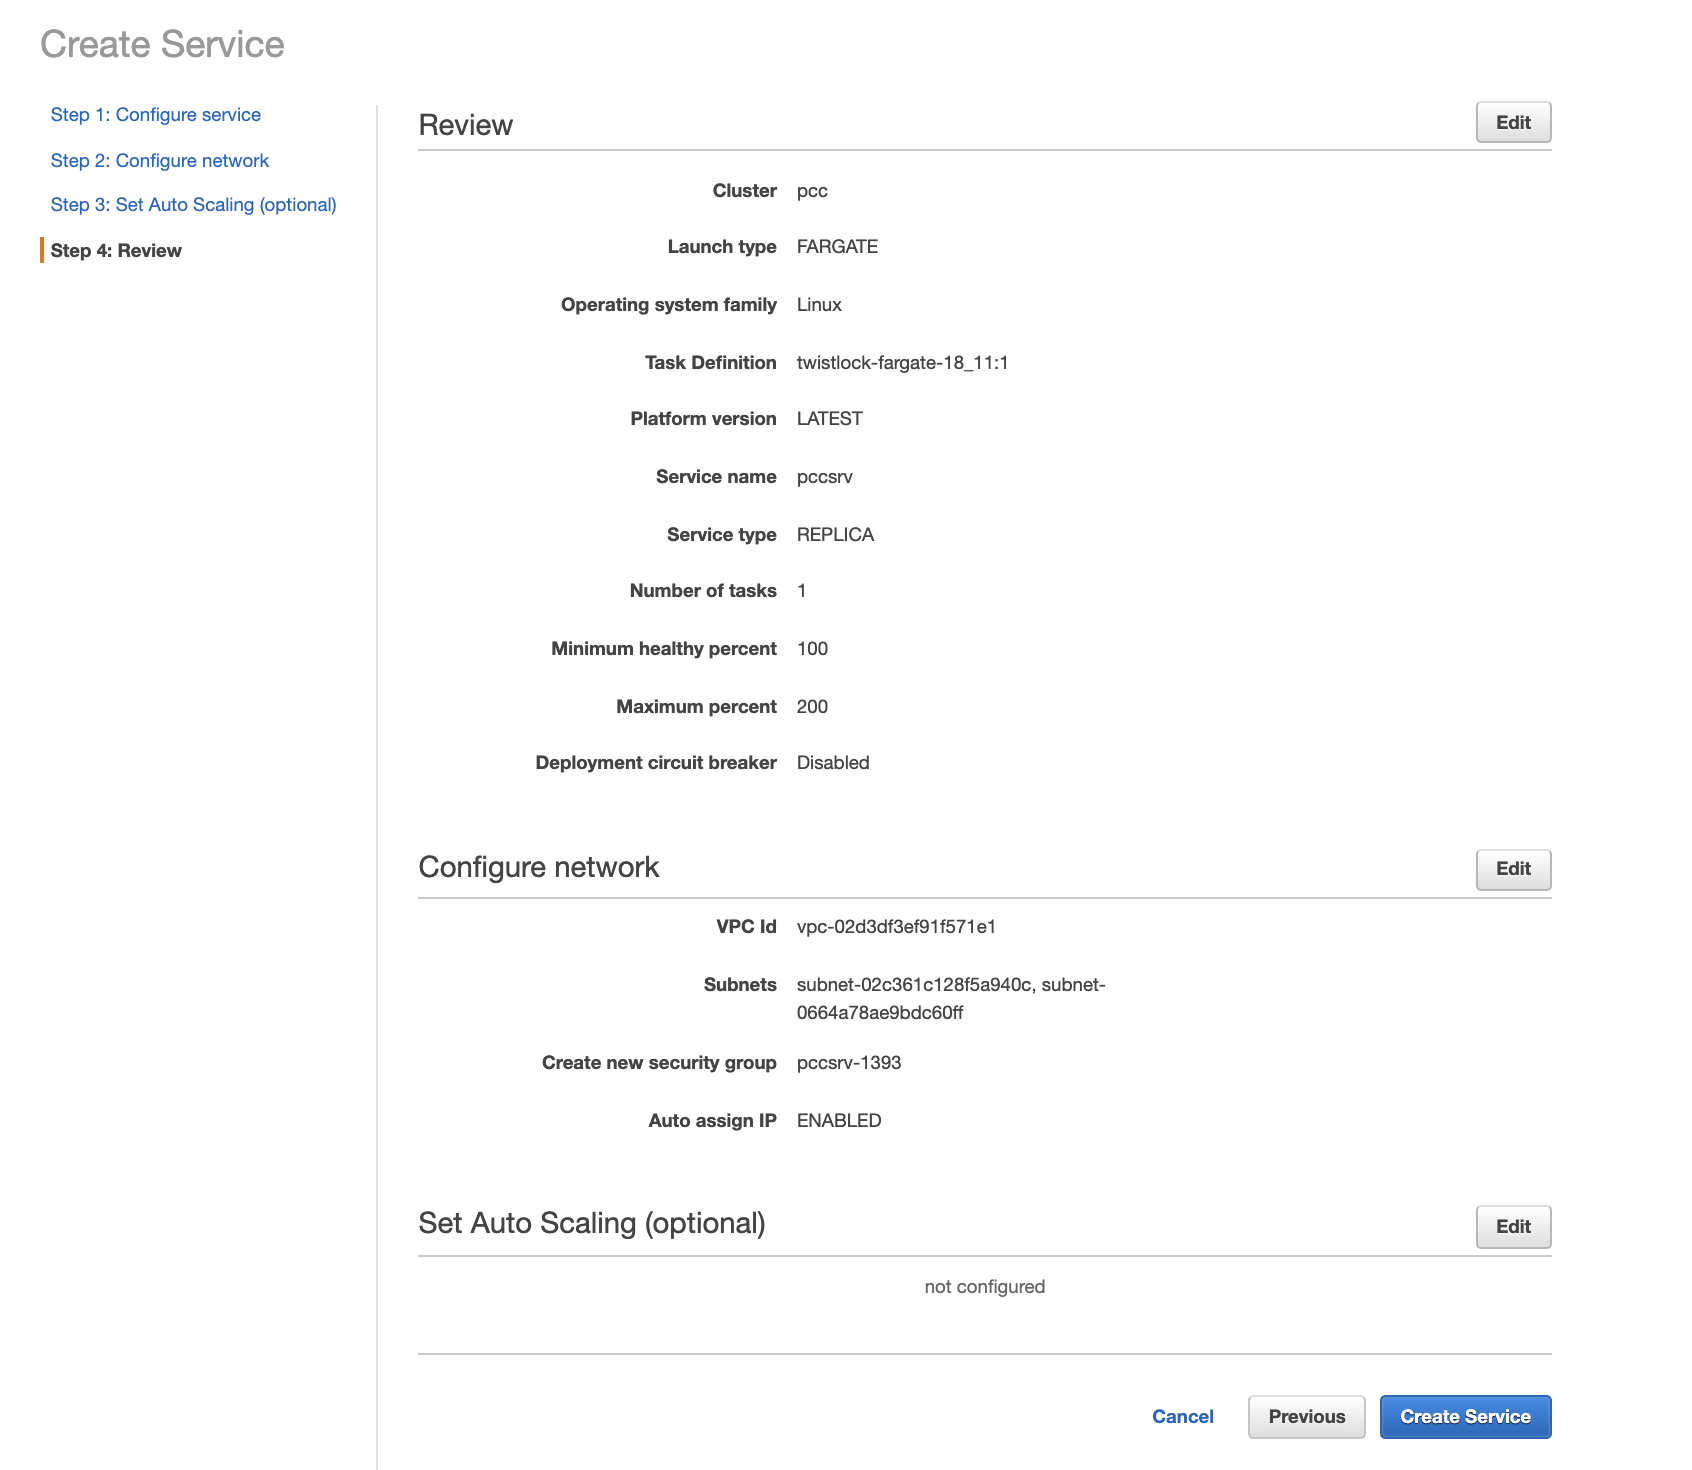Edit the Set Auto Scaling section
1692x1470 pixels.
pos(1512,1226)
